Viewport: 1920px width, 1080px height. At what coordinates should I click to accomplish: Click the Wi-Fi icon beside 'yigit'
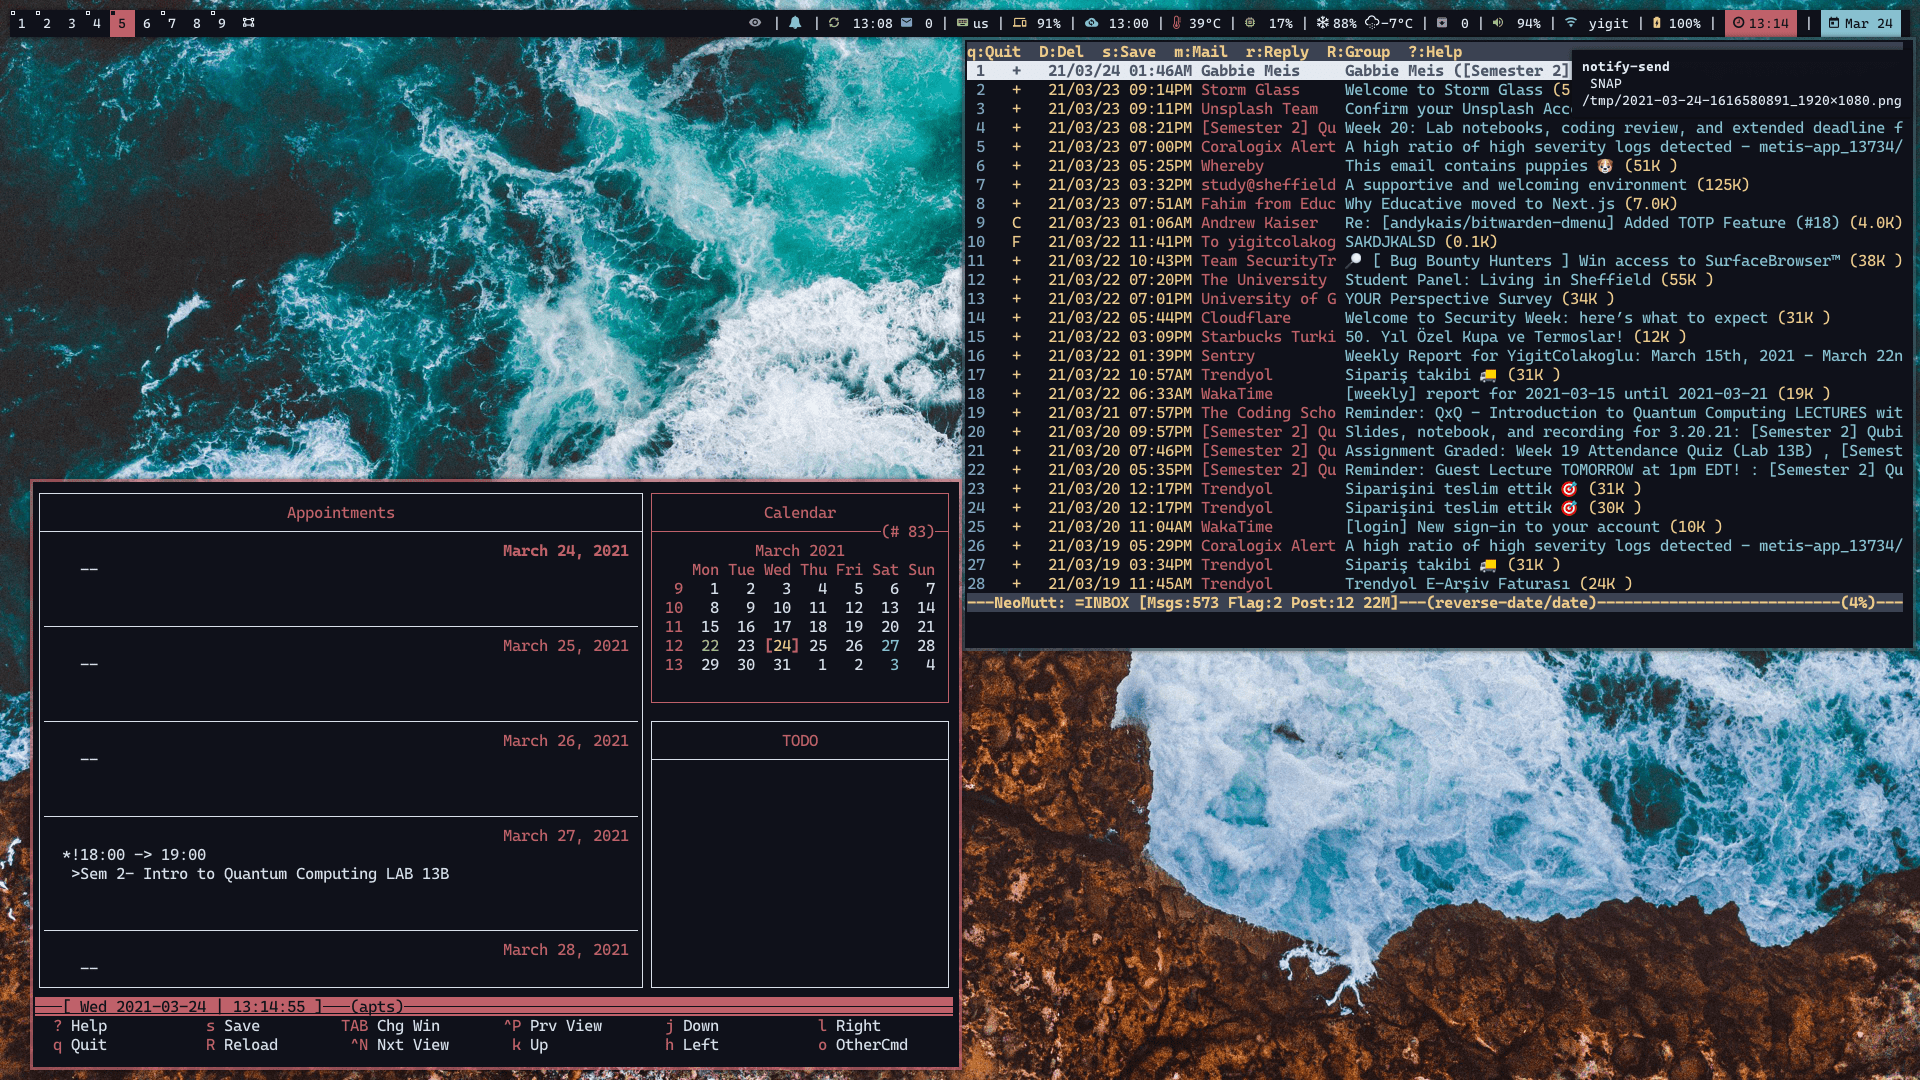pyautogui.click(x=1571, y=23)
